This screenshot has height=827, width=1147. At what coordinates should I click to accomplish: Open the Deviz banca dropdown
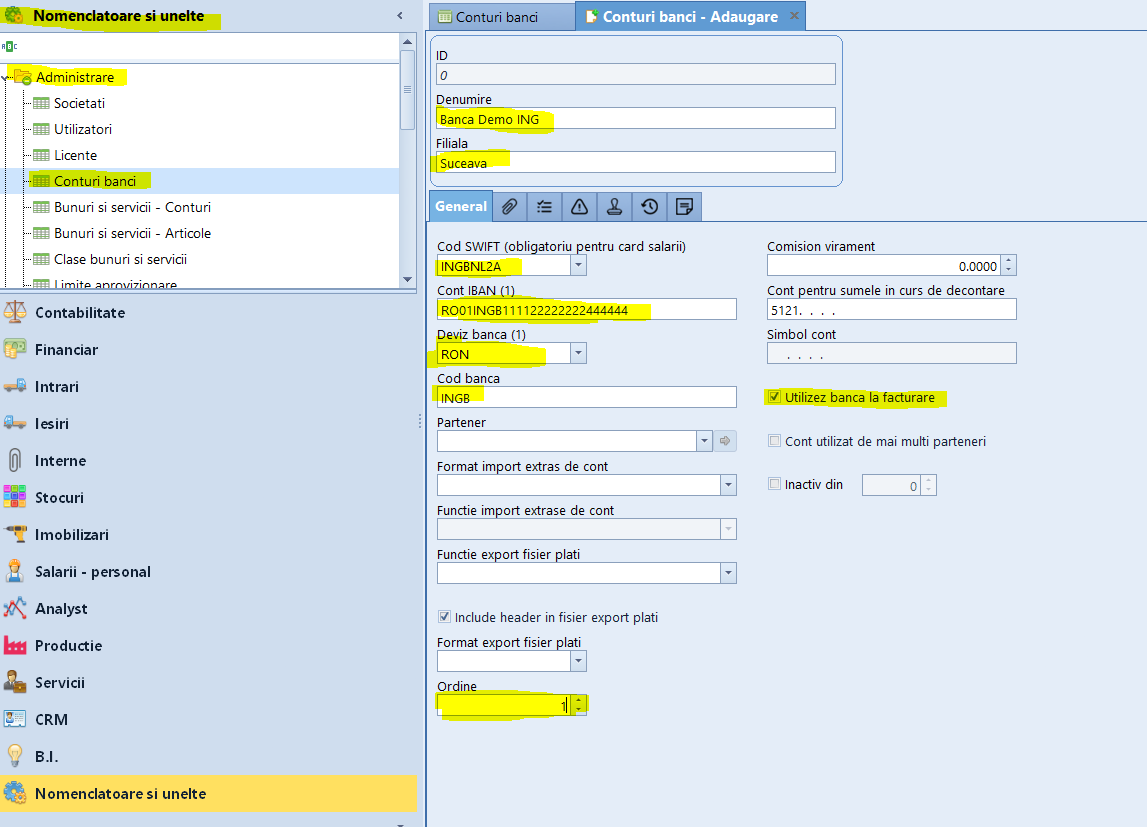[x=579, y=353]
